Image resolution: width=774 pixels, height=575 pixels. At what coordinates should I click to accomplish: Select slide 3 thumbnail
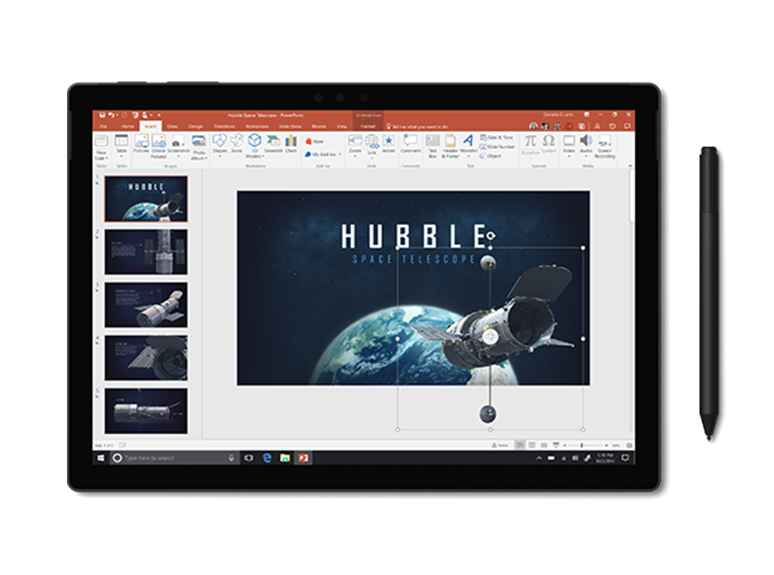(x=146, y=305)
